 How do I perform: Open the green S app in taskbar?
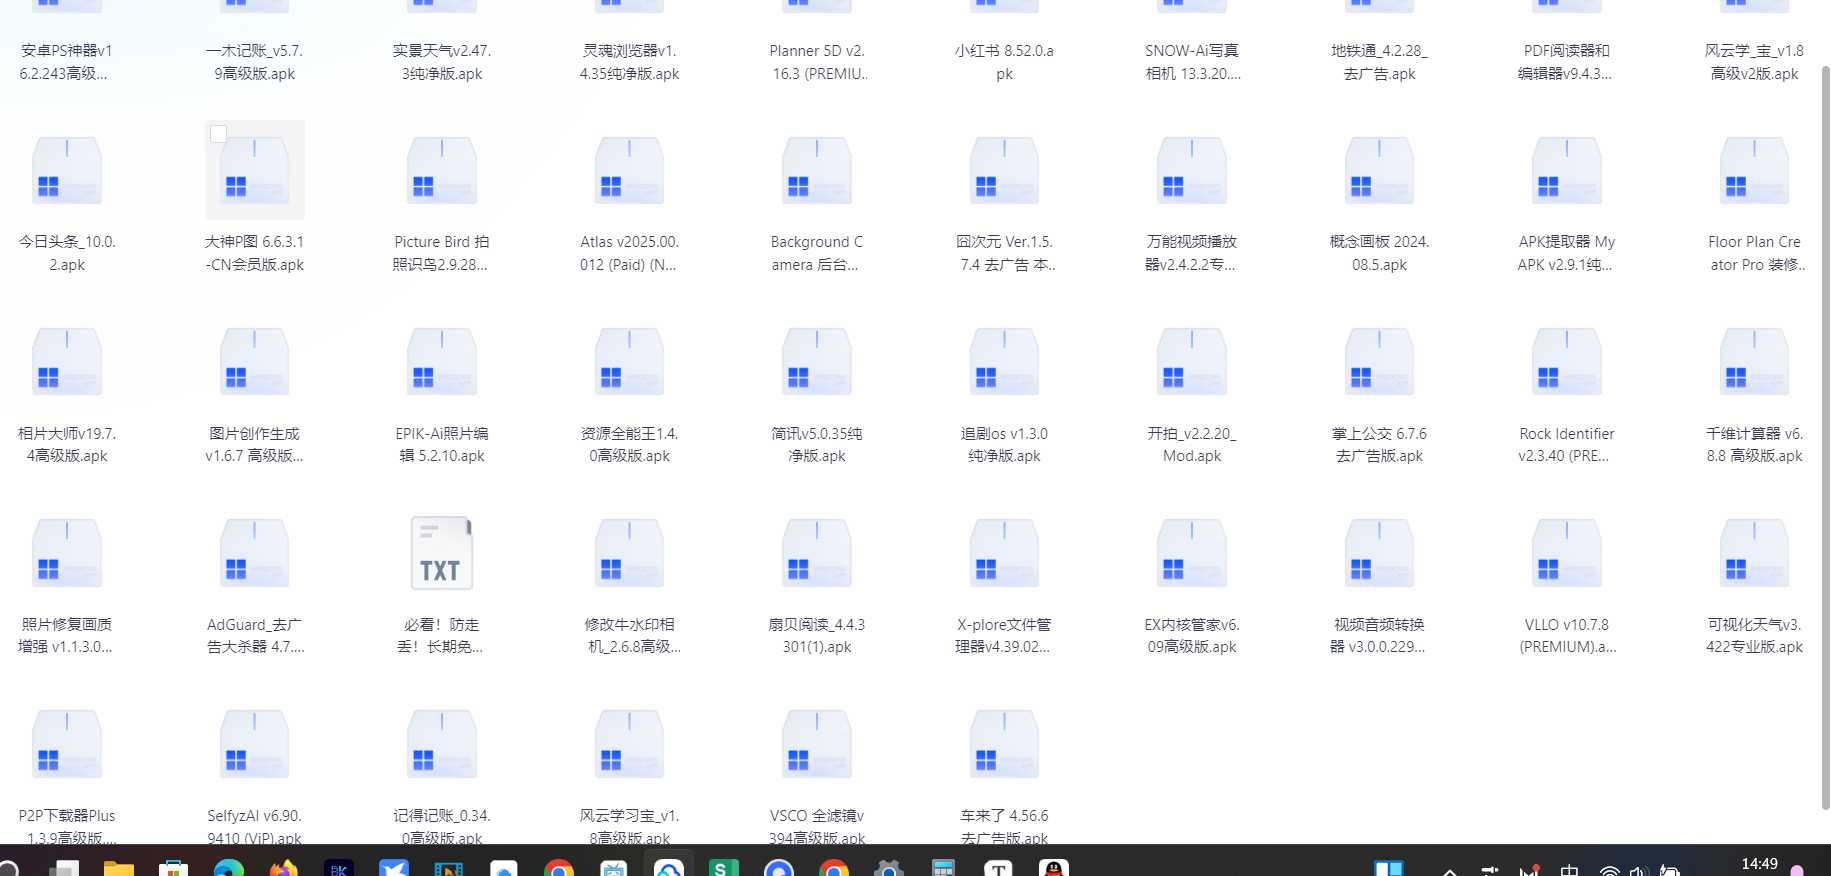[723, 867]
